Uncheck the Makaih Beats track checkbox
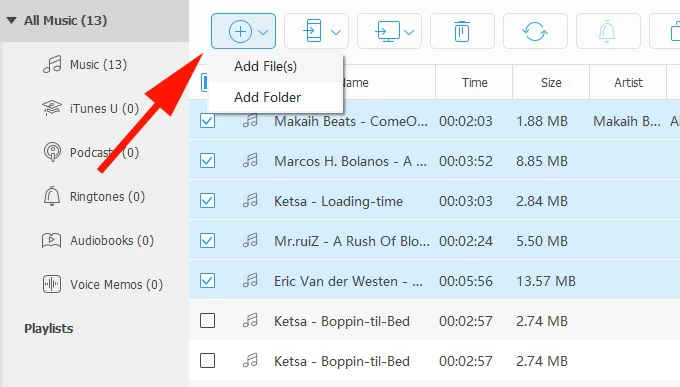680x387 pixels. (x=207, y=121)
